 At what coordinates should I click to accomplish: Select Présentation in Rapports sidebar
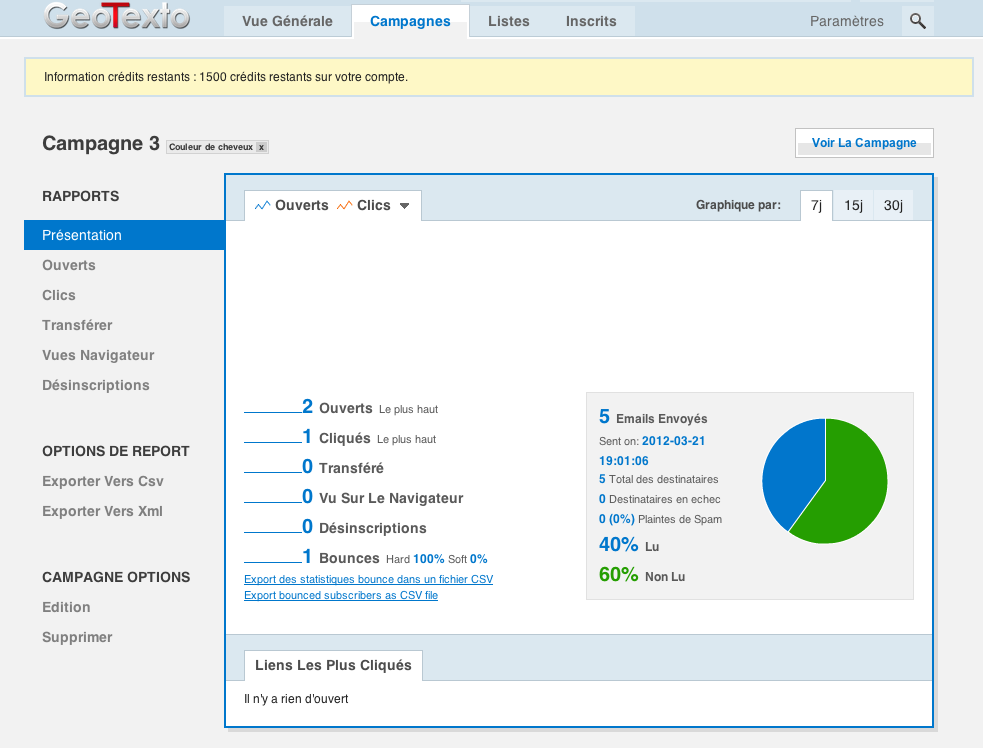pos(124,235)
